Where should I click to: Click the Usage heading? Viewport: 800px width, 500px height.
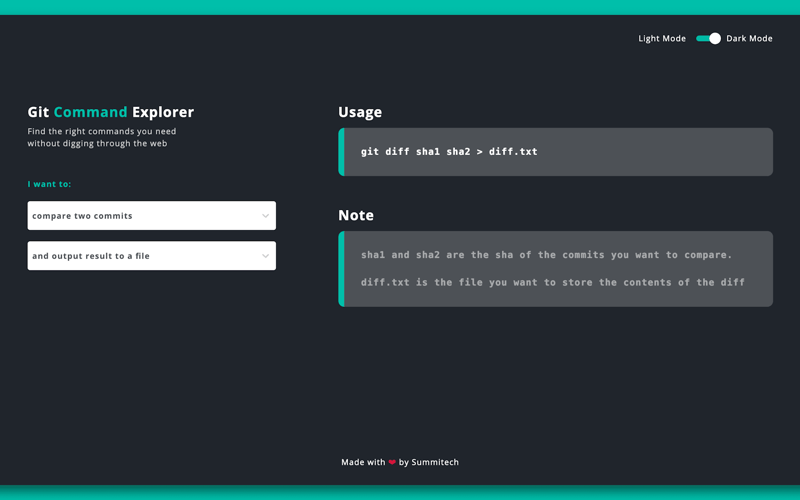pyautogui.click(x=360, y=112)
